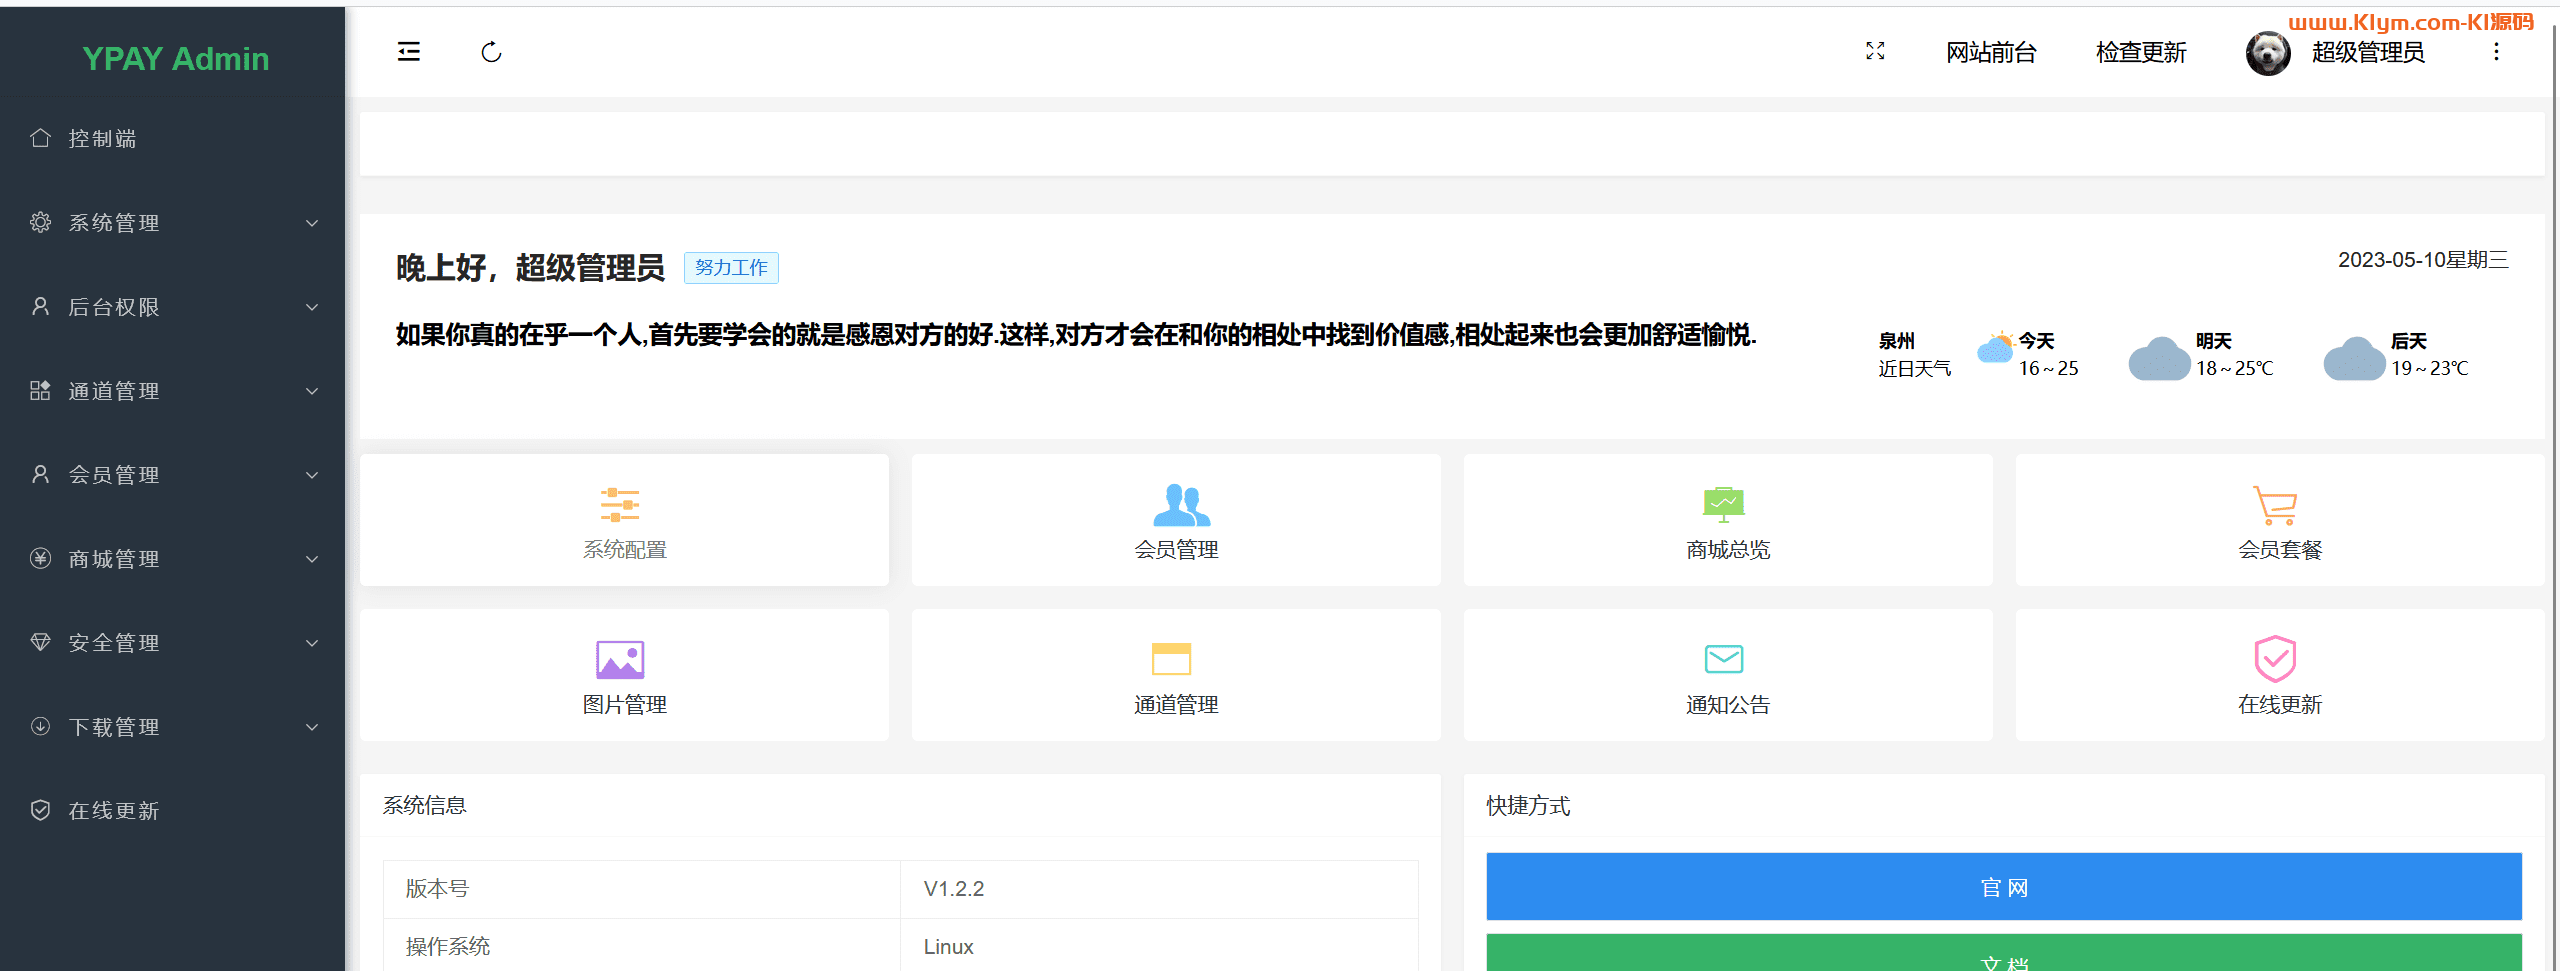The image size is (2560, 971).
Task: Click the 在线更新 shield icon card
Action: [2275, 660]
